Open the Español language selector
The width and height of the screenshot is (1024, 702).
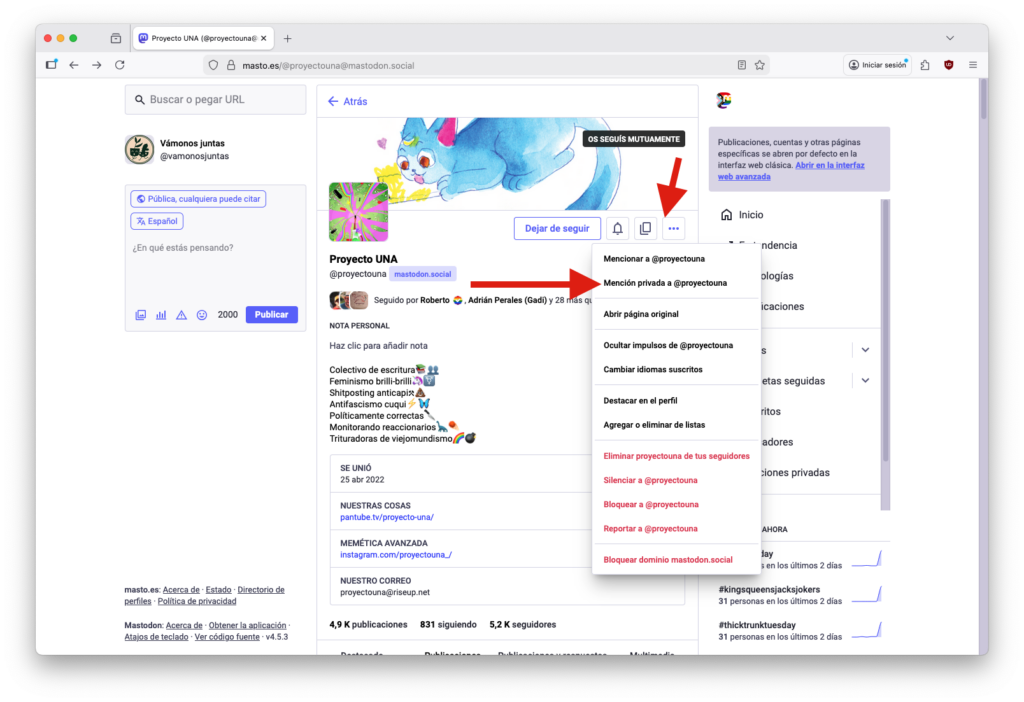click(x=157, y=220)
